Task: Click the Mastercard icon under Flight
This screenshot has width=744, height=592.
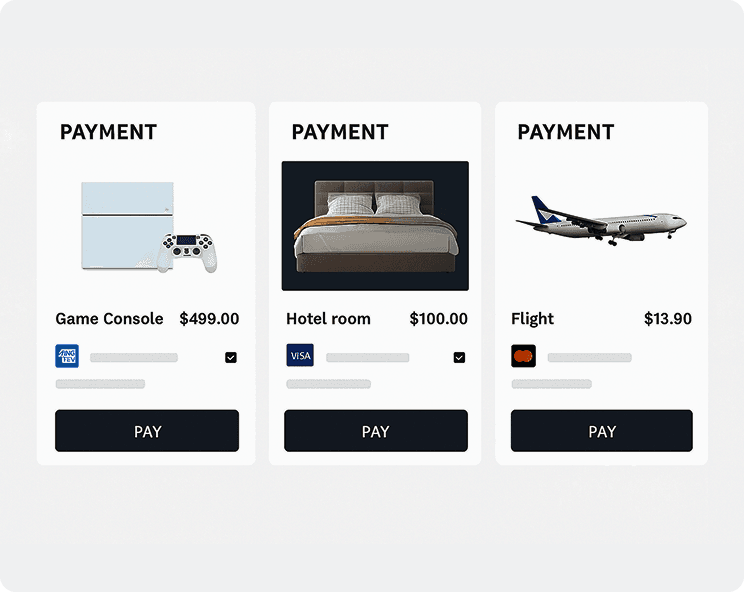Action: pyautogui.click(x=523, y=356)
